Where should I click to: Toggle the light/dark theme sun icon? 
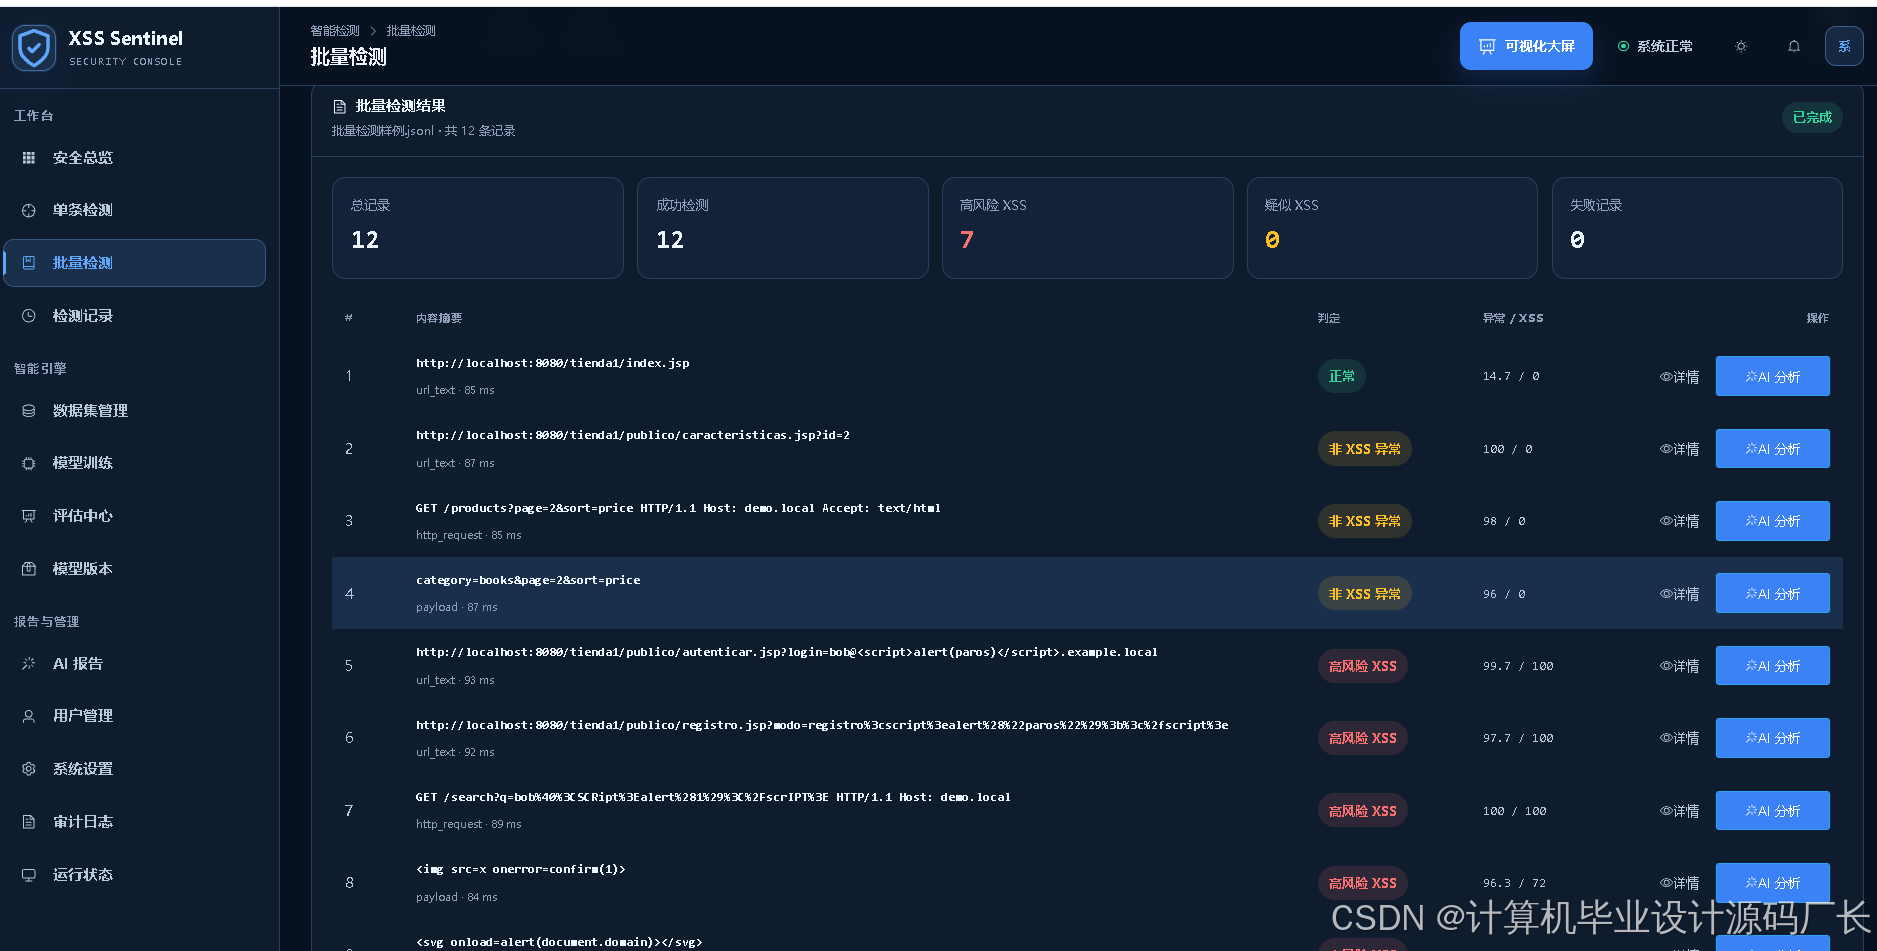[1741, 46]
